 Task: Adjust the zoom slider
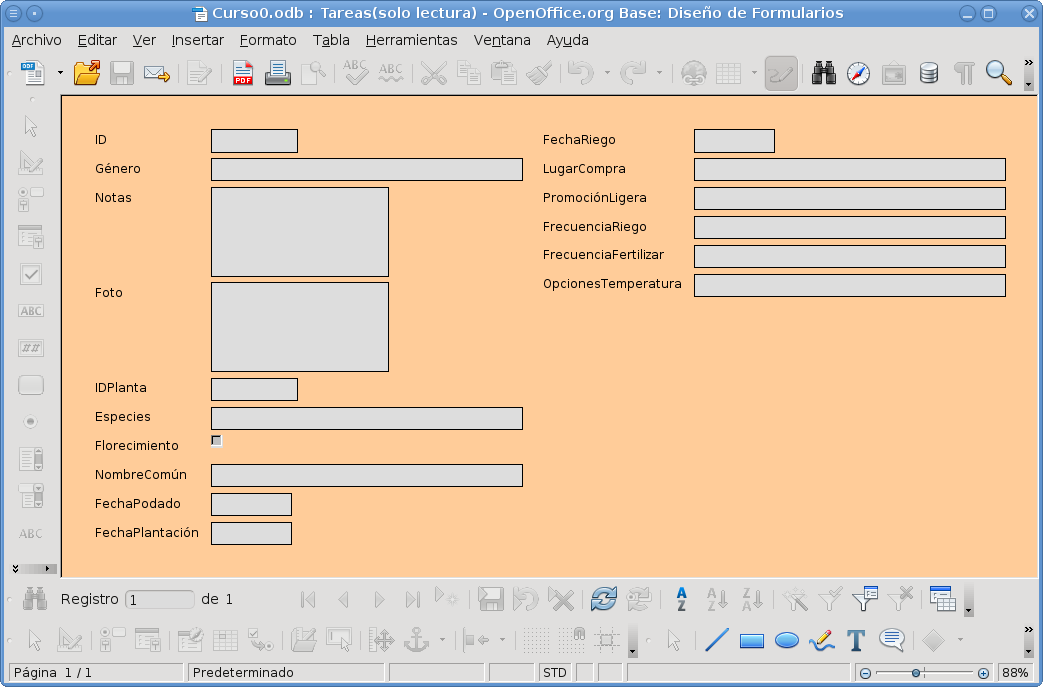(x=917, y=672)
